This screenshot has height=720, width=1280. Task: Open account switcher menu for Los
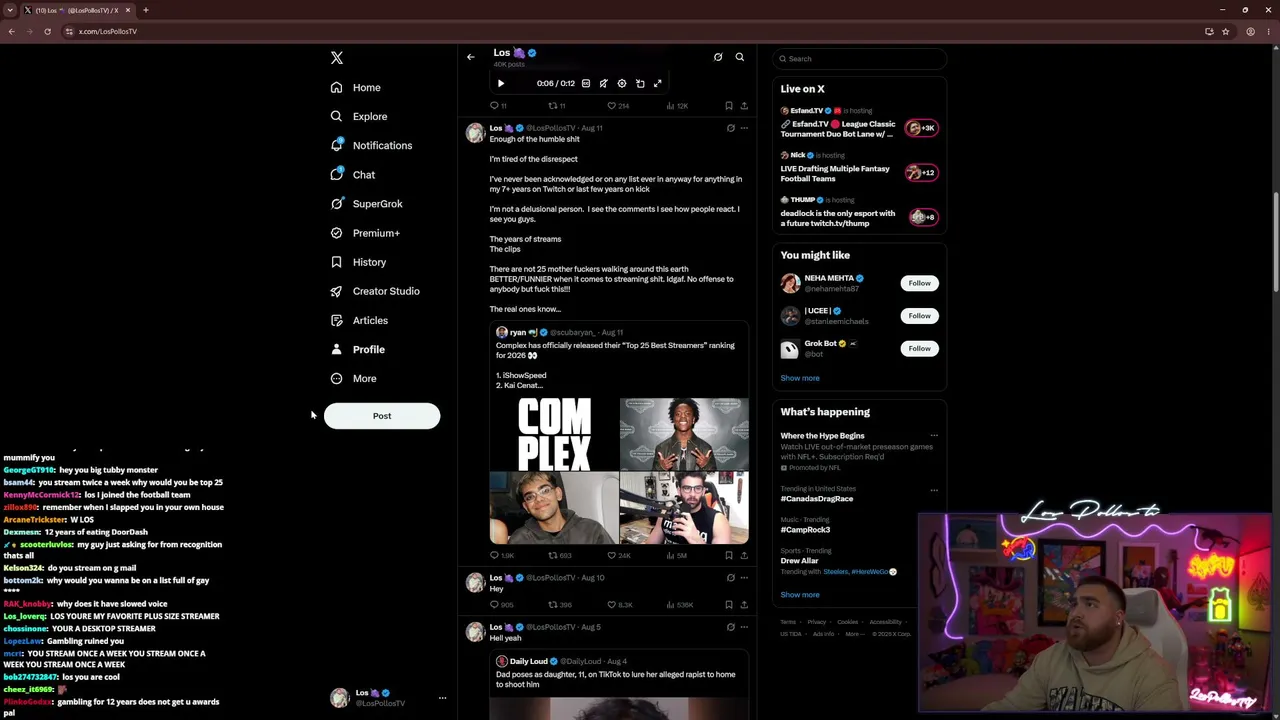point(388,698)
